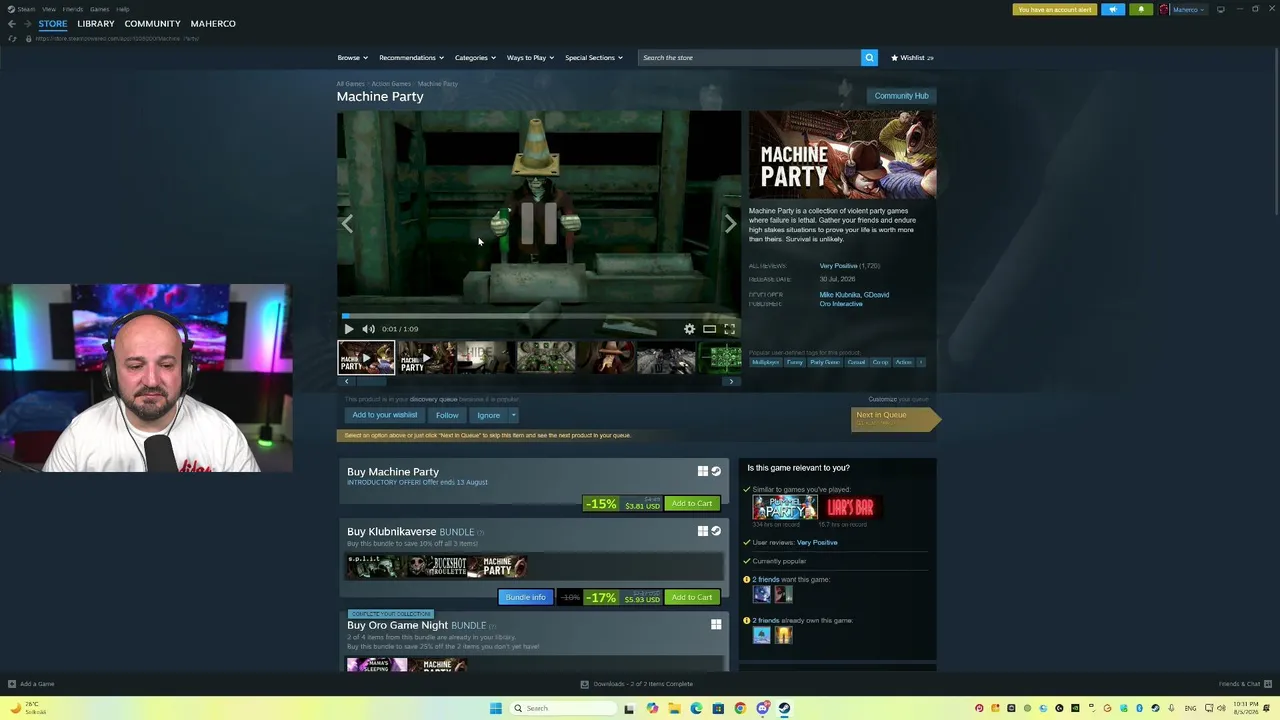
Task: Click the account alert notification banner
Action: pyautogui.click(x=1055, y=10)
